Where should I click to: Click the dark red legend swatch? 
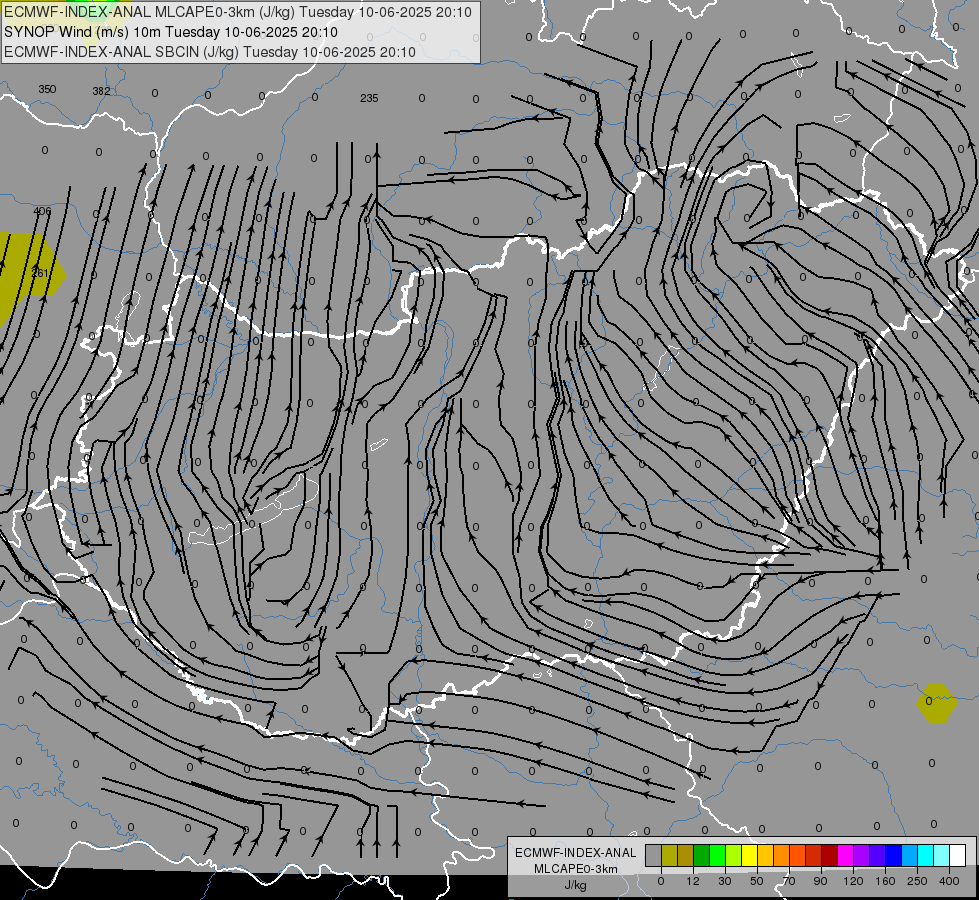coord(829,855)
